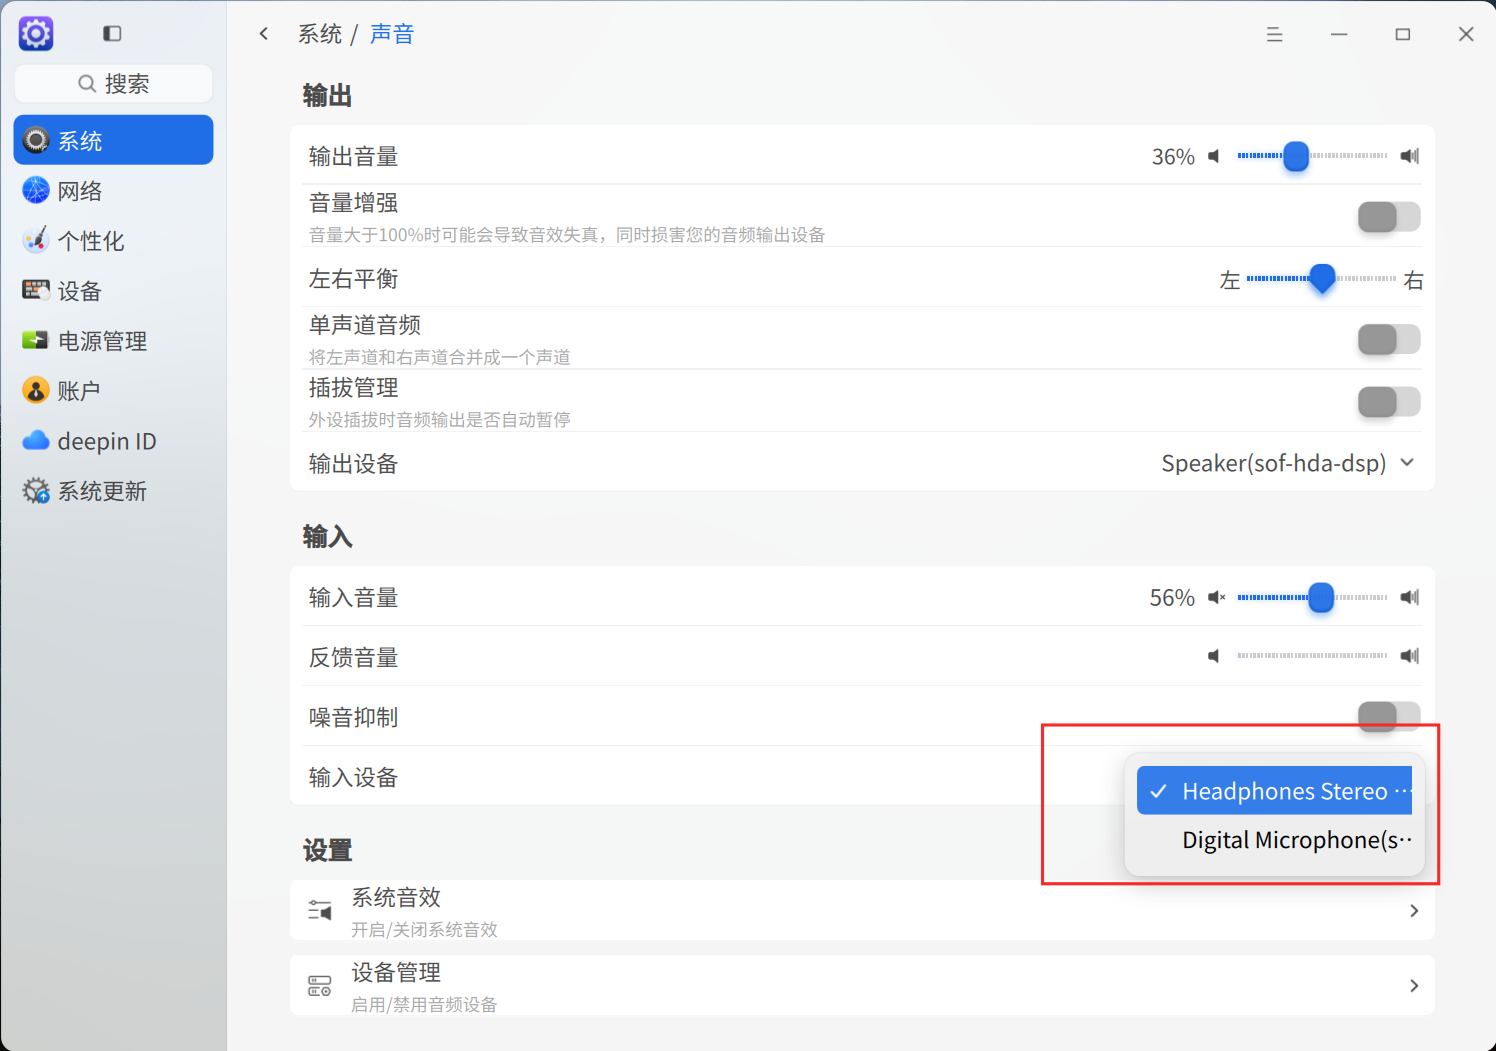Viewport: 1496px width, 1051px height.
Task: Click the 系统音效 sound effects icon
Action: (x=320, y=910)
